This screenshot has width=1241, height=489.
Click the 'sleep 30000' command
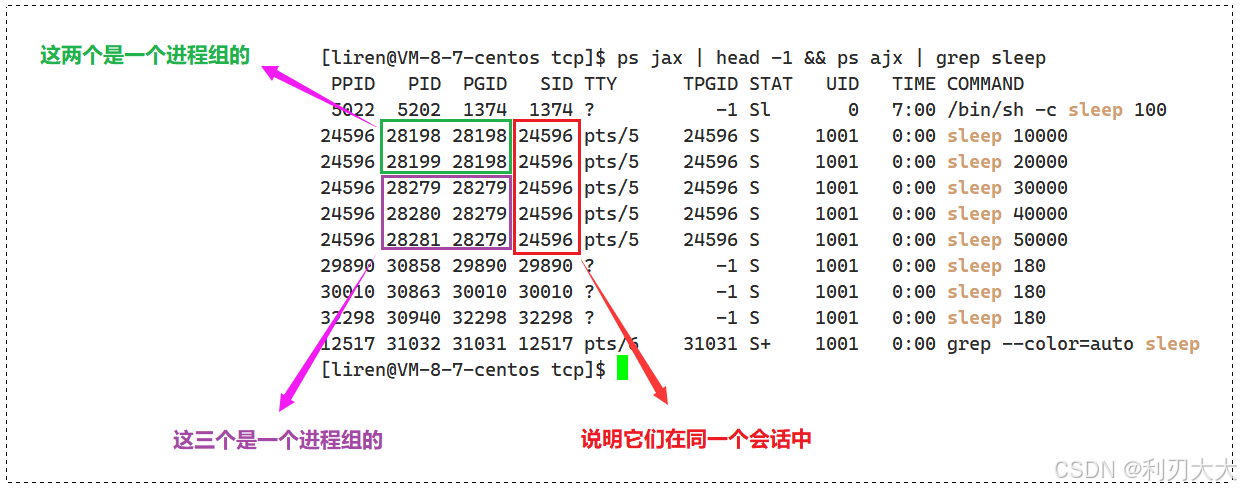coord(1007,188)
